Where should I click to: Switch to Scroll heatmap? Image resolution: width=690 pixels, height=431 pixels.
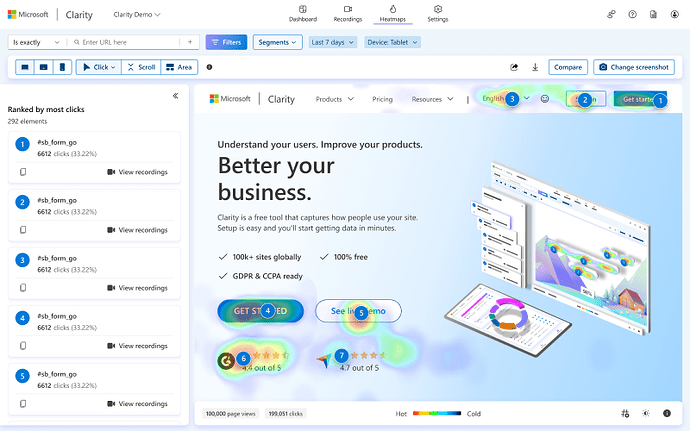point(141,67)
